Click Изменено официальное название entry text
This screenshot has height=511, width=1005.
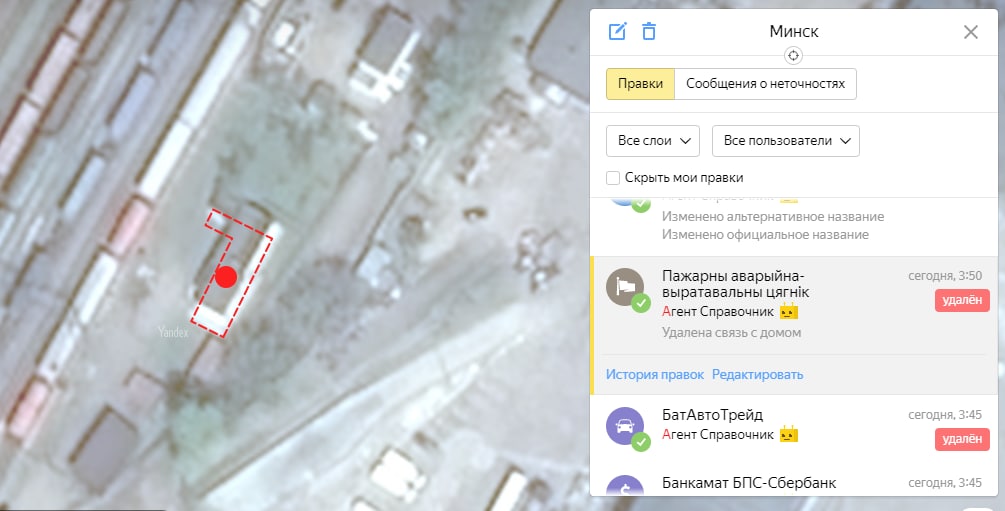click(x=765, y=235)
